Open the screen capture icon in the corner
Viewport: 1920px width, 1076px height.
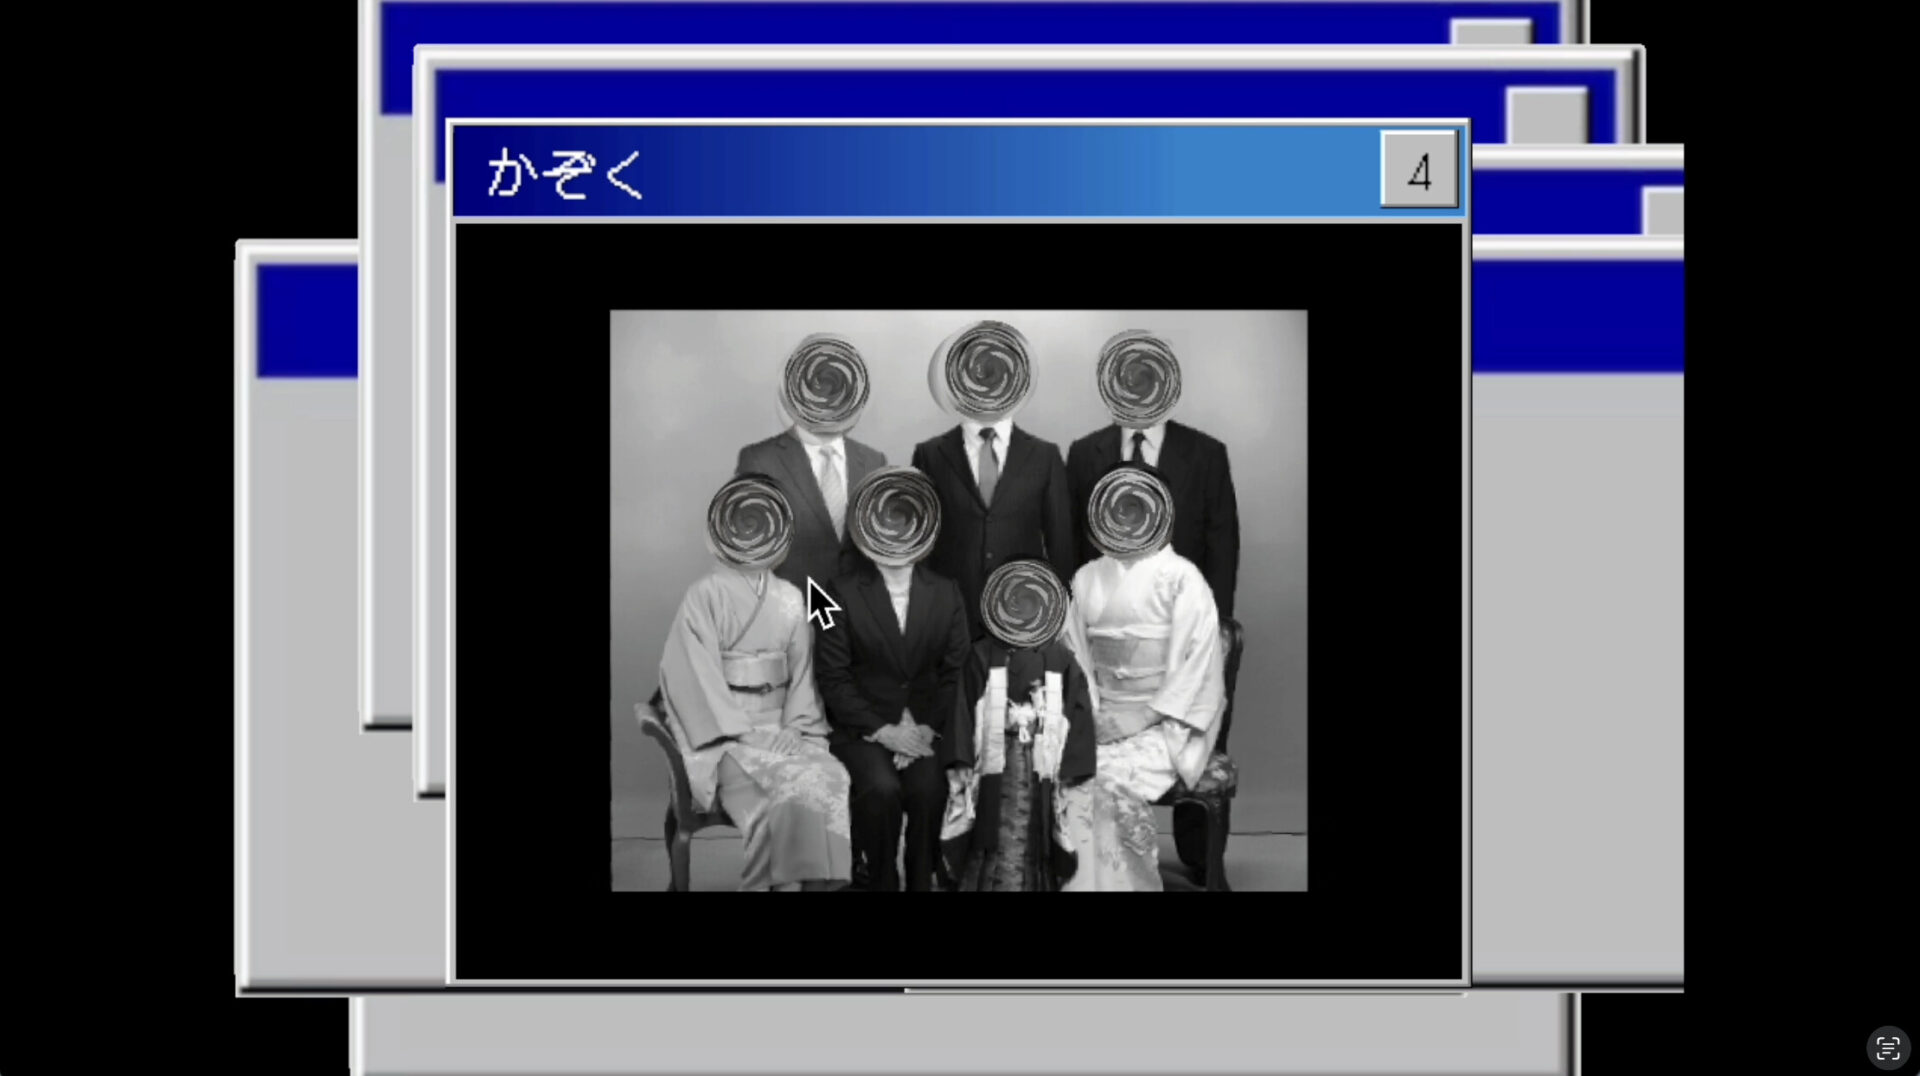(x=1887, y=1048)
